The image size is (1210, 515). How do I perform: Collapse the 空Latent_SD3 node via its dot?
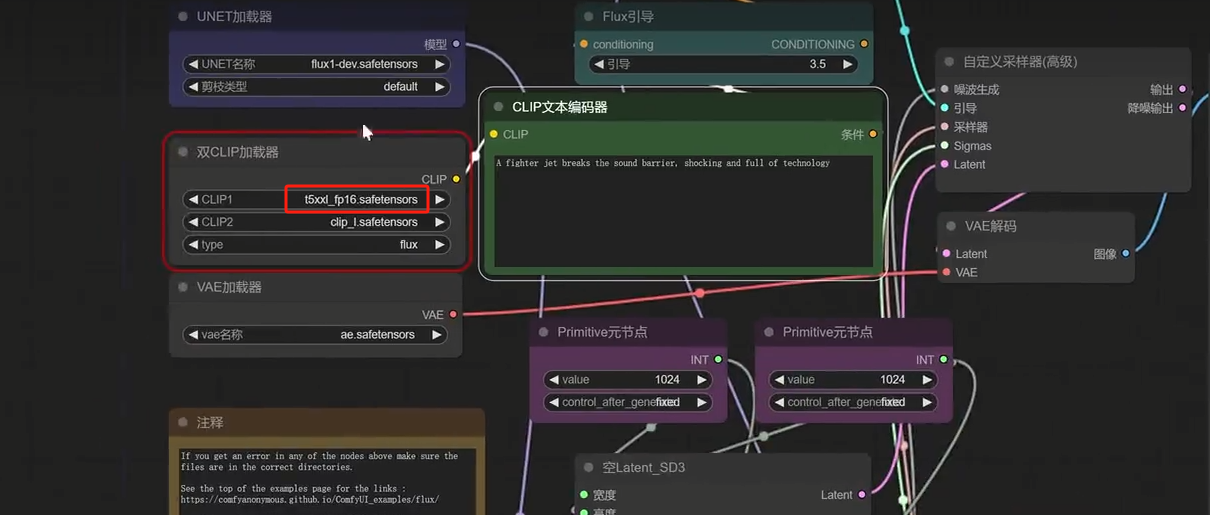(x=589, y=467)
